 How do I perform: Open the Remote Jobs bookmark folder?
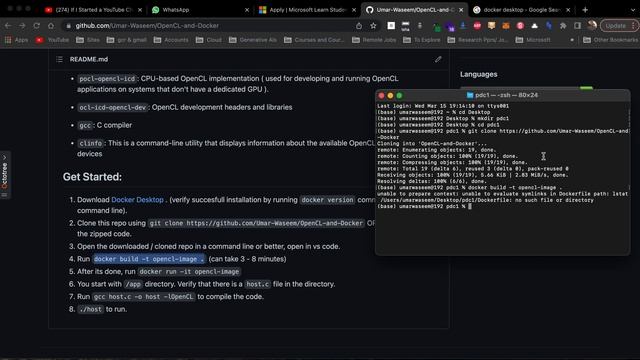(374, 40)
